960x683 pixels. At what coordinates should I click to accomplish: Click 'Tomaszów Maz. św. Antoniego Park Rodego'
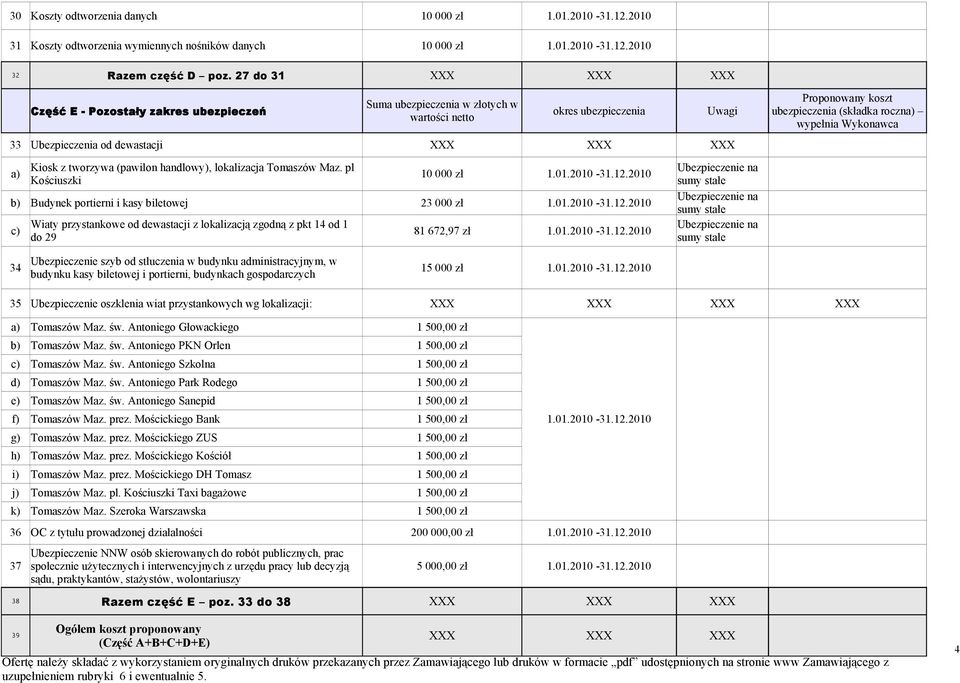(134, 383)
